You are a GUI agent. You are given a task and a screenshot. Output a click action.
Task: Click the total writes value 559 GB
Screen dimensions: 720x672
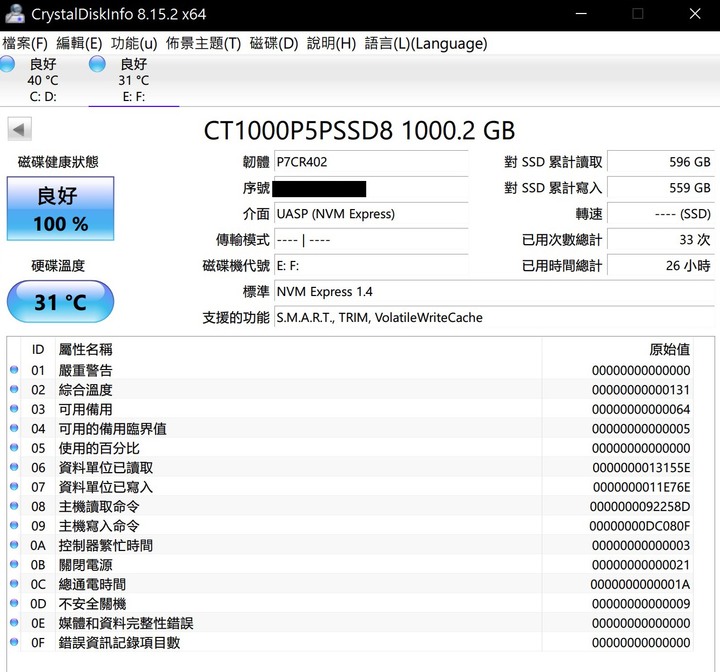(660, 188)
